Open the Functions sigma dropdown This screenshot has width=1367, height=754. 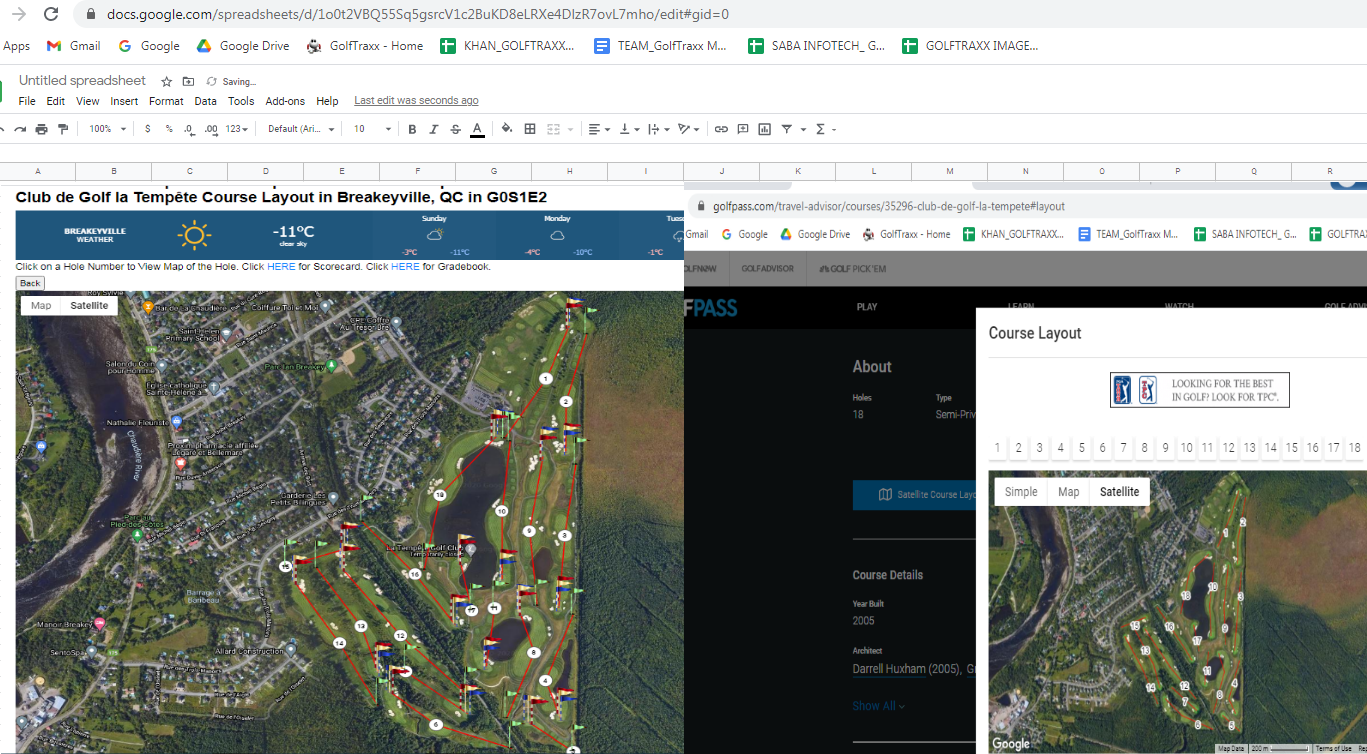(x=825, y=129)
